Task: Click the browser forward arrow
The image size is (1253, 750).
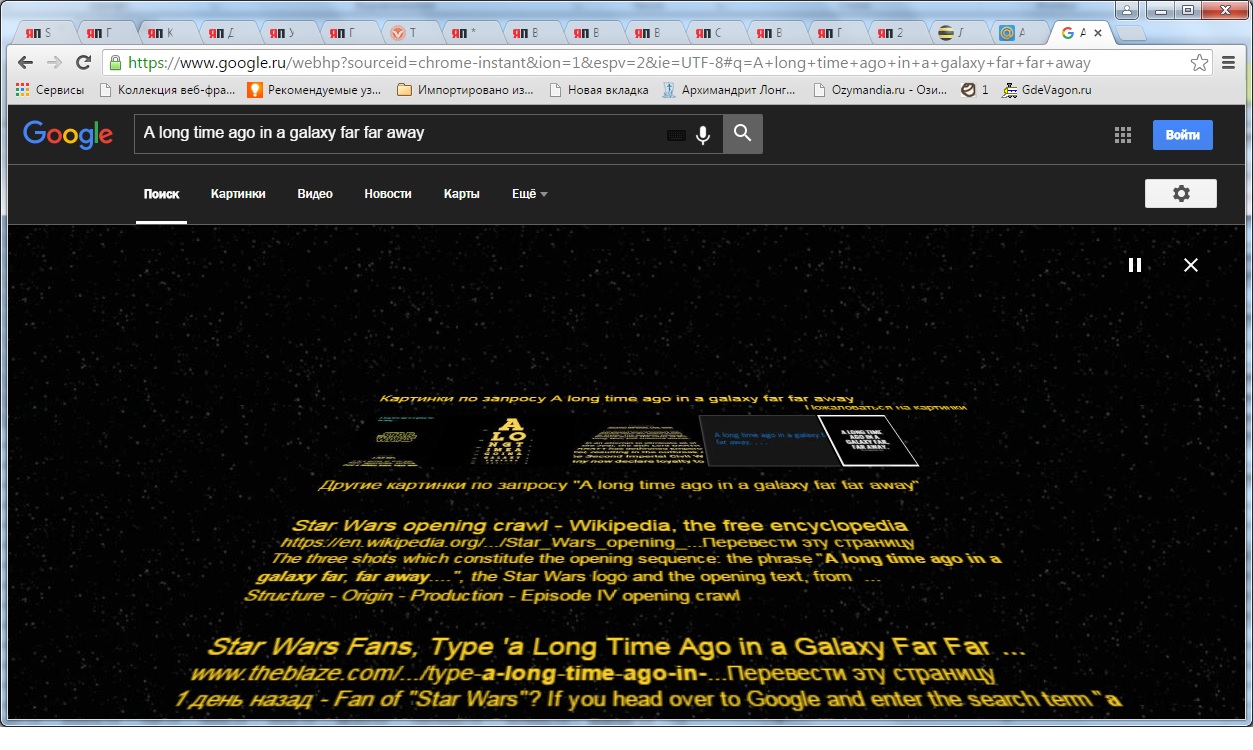Action: pyautogui.click(x=55, y=63)
